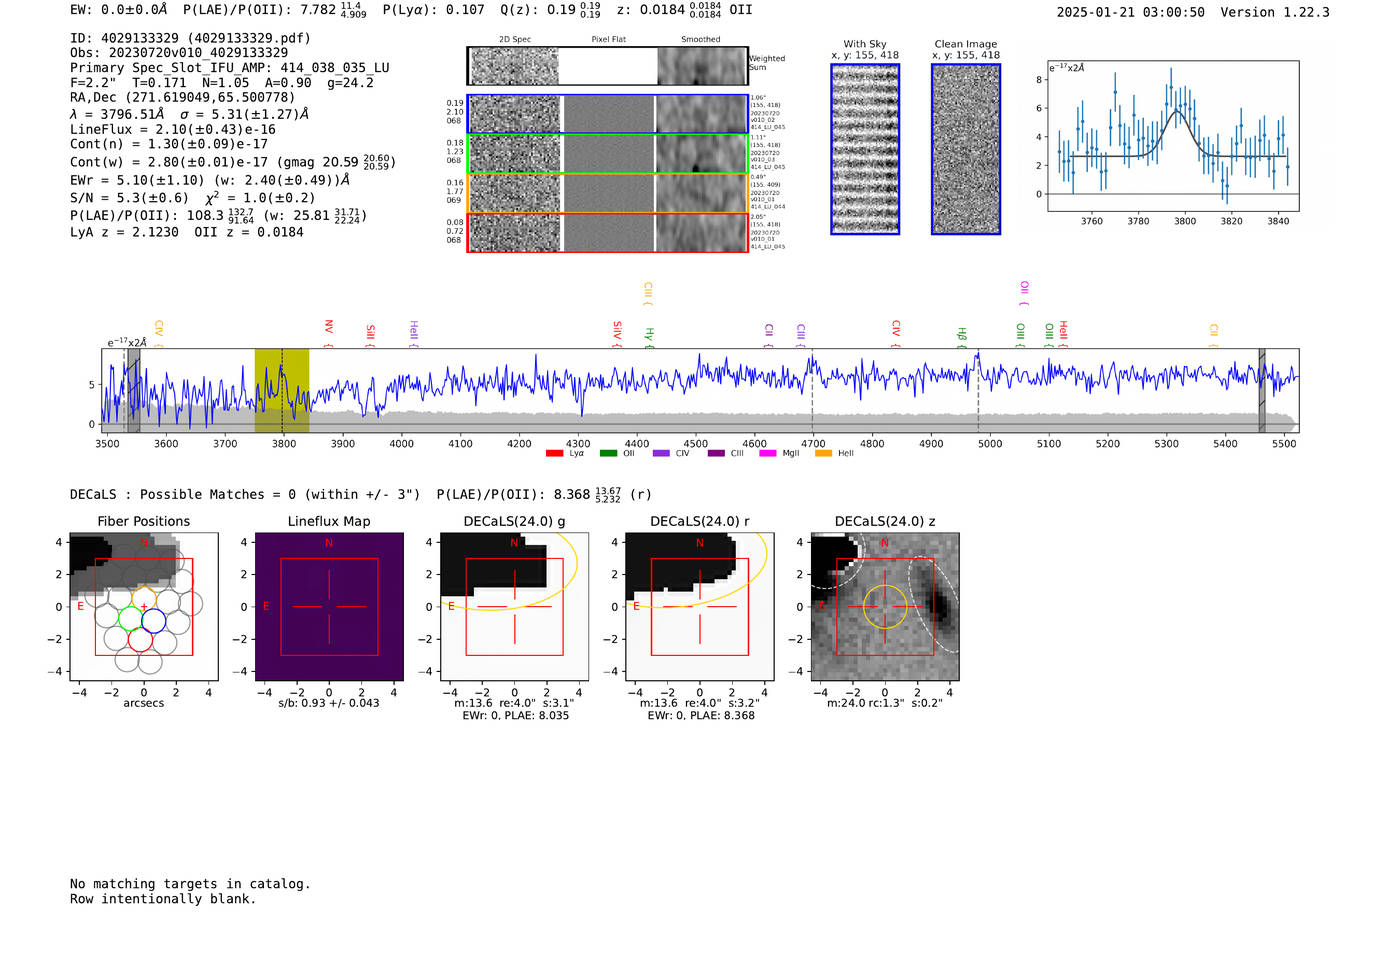Image resolution: width=1400 pixels, height=953 pixels.
Task: Click the Cont(w) = 2.80(±0.01)e-17 line
Action: click(x=233, y=161)
